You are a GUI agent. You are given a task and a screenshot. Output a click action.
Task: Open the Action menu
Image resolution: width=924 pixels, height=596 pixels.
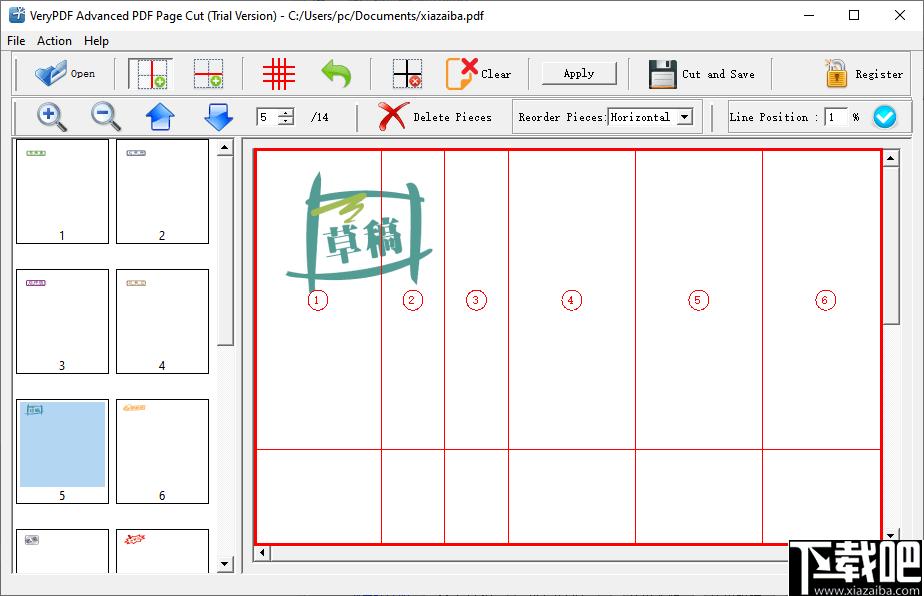coord(54,41)
